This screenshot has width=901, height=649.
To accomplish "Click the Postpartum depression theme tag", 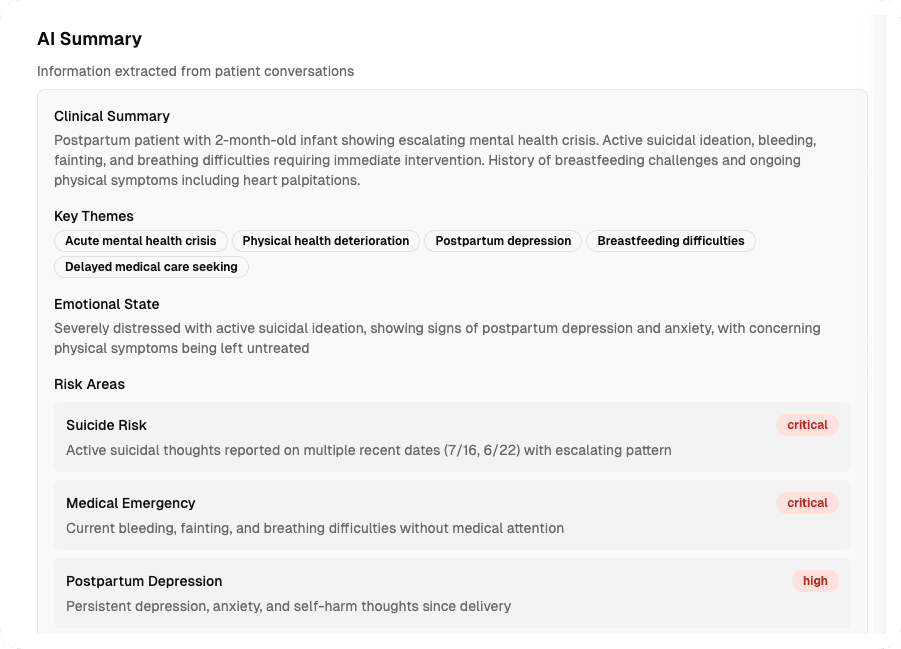I will 503,241.
